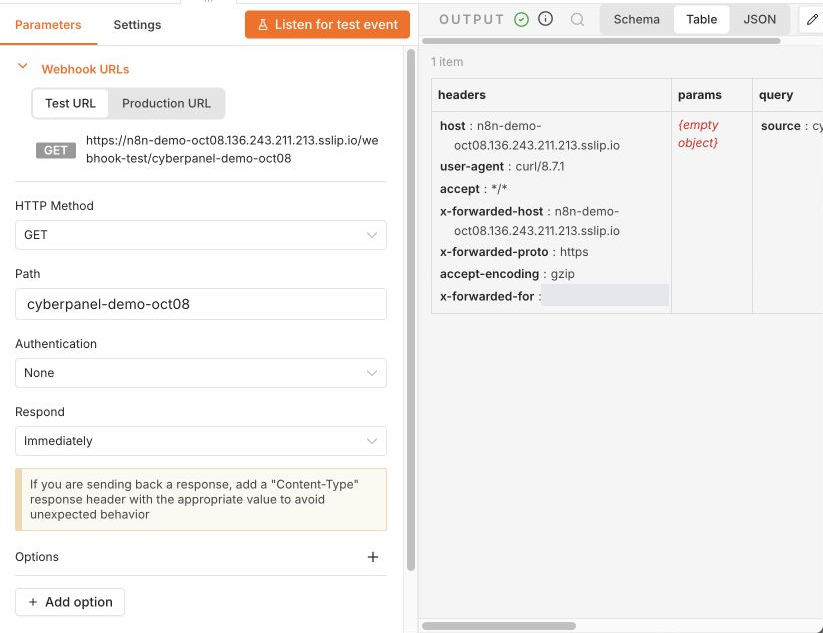Viewport: 823px width, 633px height.
Task: Click the x-forwarded-host header row
Action: [x=530, y=221]
